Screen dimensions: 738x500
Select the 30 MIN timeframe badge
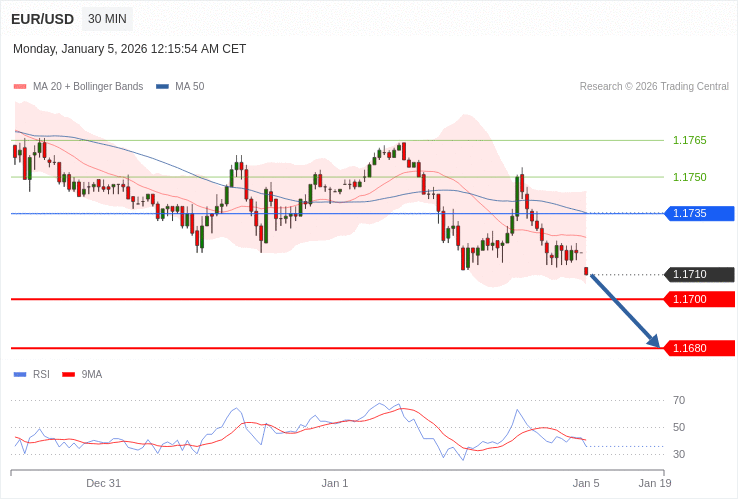(107, 19)
